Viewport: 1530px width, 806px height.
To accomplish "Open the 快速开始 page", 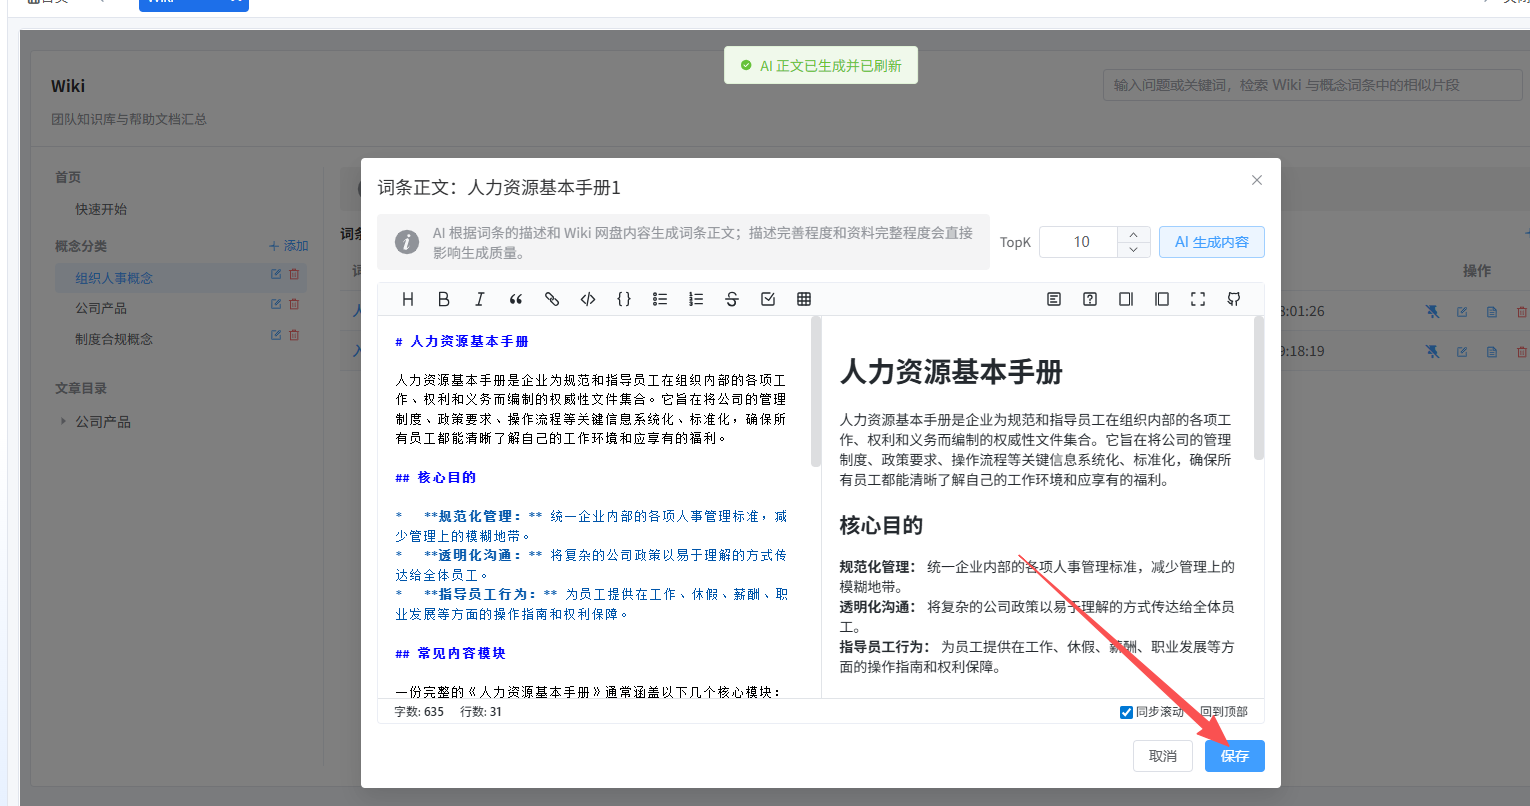I will (101, 209).
